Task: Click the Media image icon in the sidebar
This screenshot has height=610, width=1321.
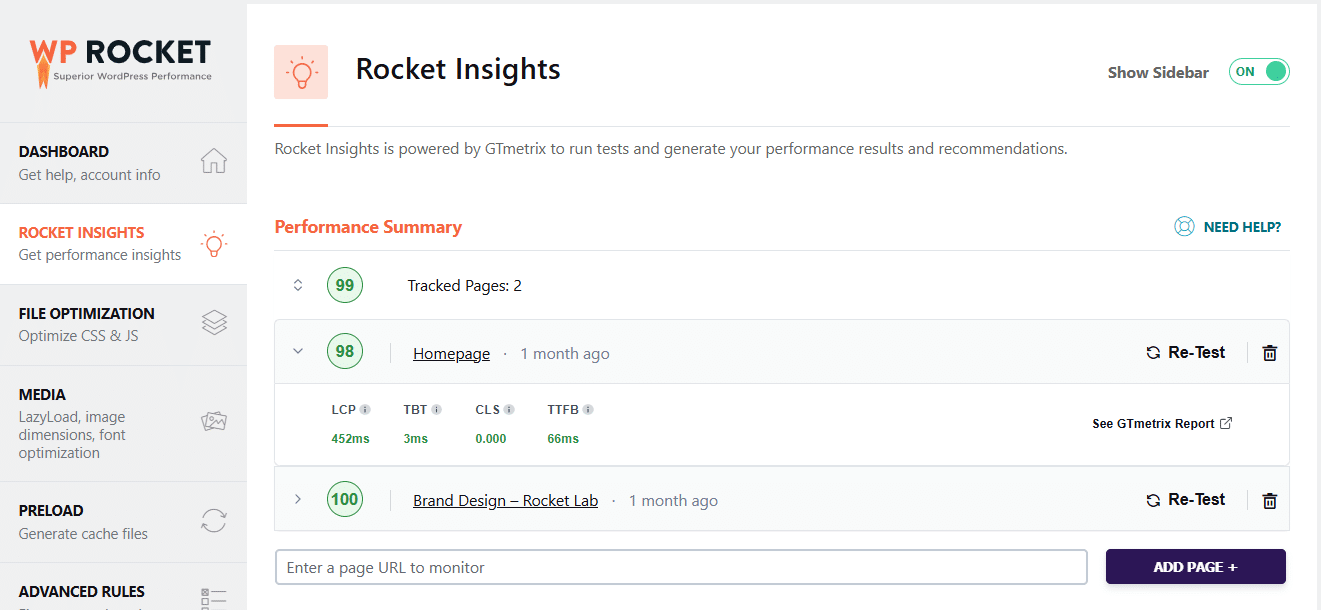Action: [x=214, y=422]
